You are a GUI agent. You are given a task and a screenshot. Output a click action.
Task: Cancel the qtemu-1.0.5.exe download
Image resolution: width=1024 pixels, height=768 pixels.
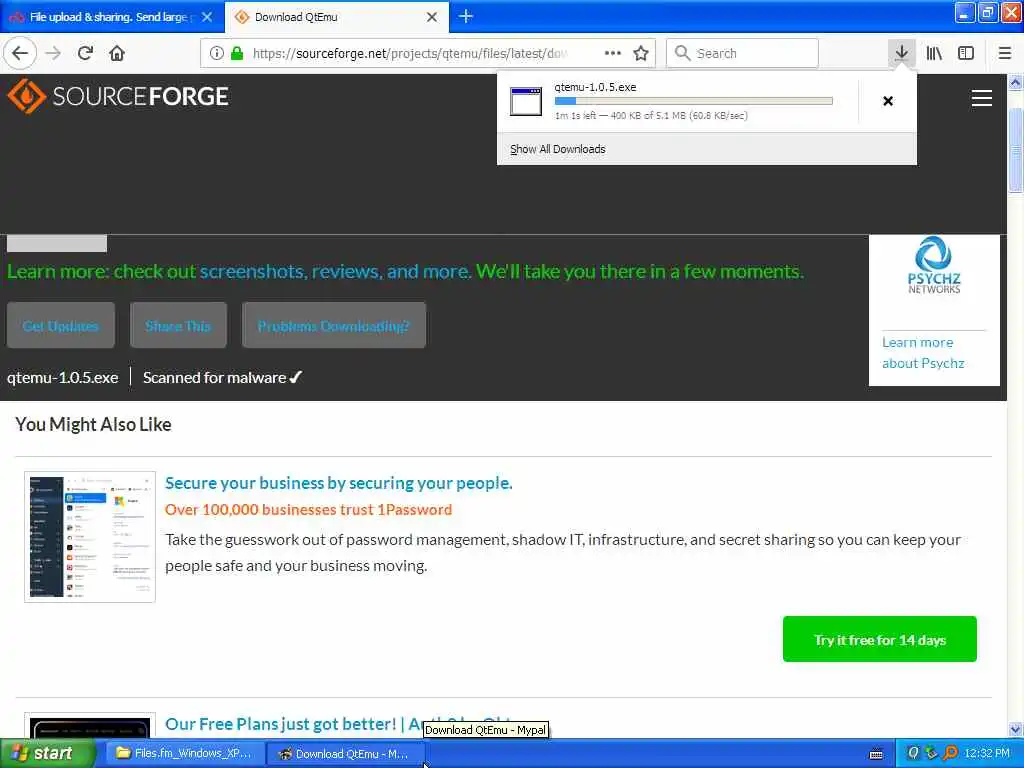click(888, 101)
